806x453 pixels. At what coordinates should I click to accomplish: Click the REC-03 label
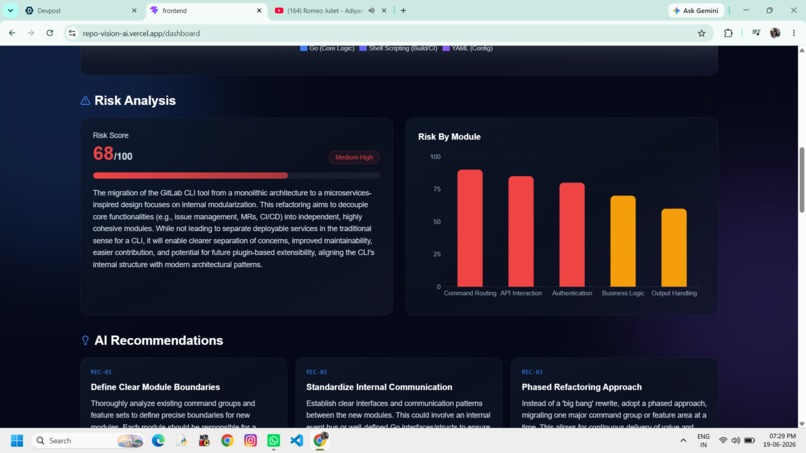(532, 372)
